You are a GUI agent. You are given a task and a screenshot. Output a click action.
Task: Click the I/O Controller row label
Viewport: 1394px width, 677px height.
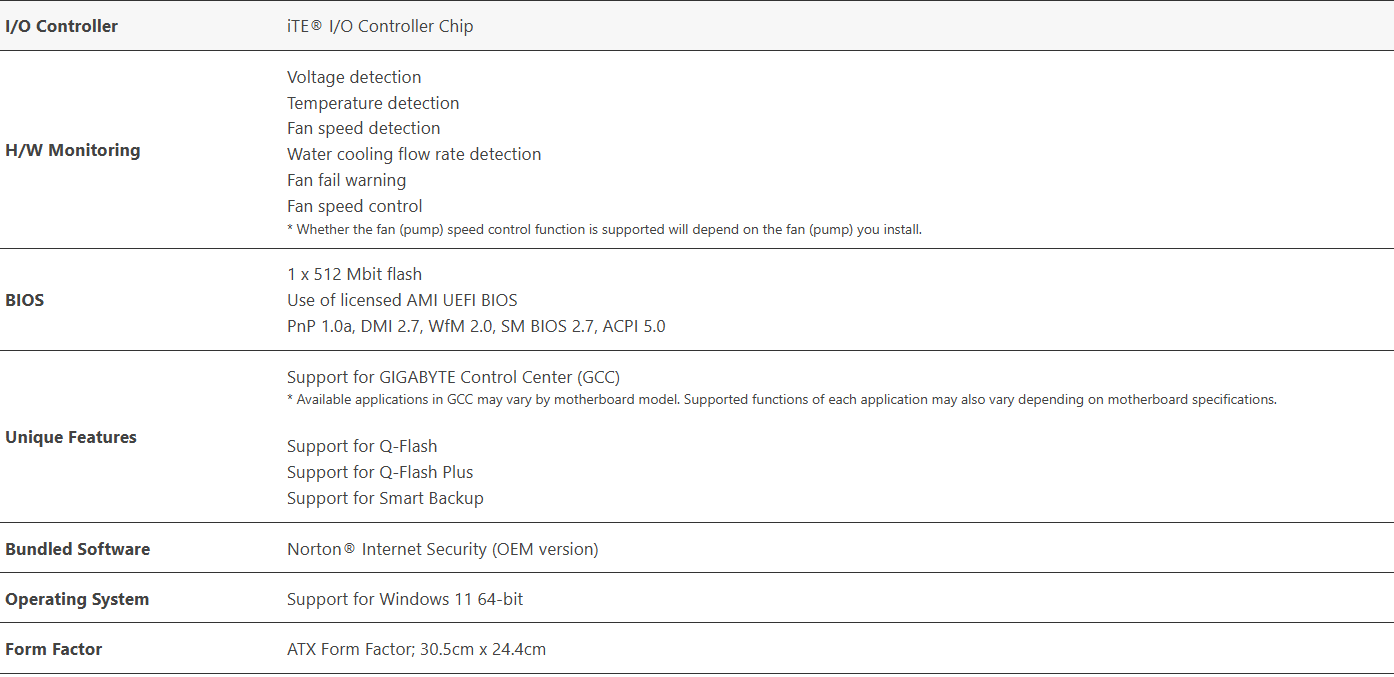[x=61, y=26]
